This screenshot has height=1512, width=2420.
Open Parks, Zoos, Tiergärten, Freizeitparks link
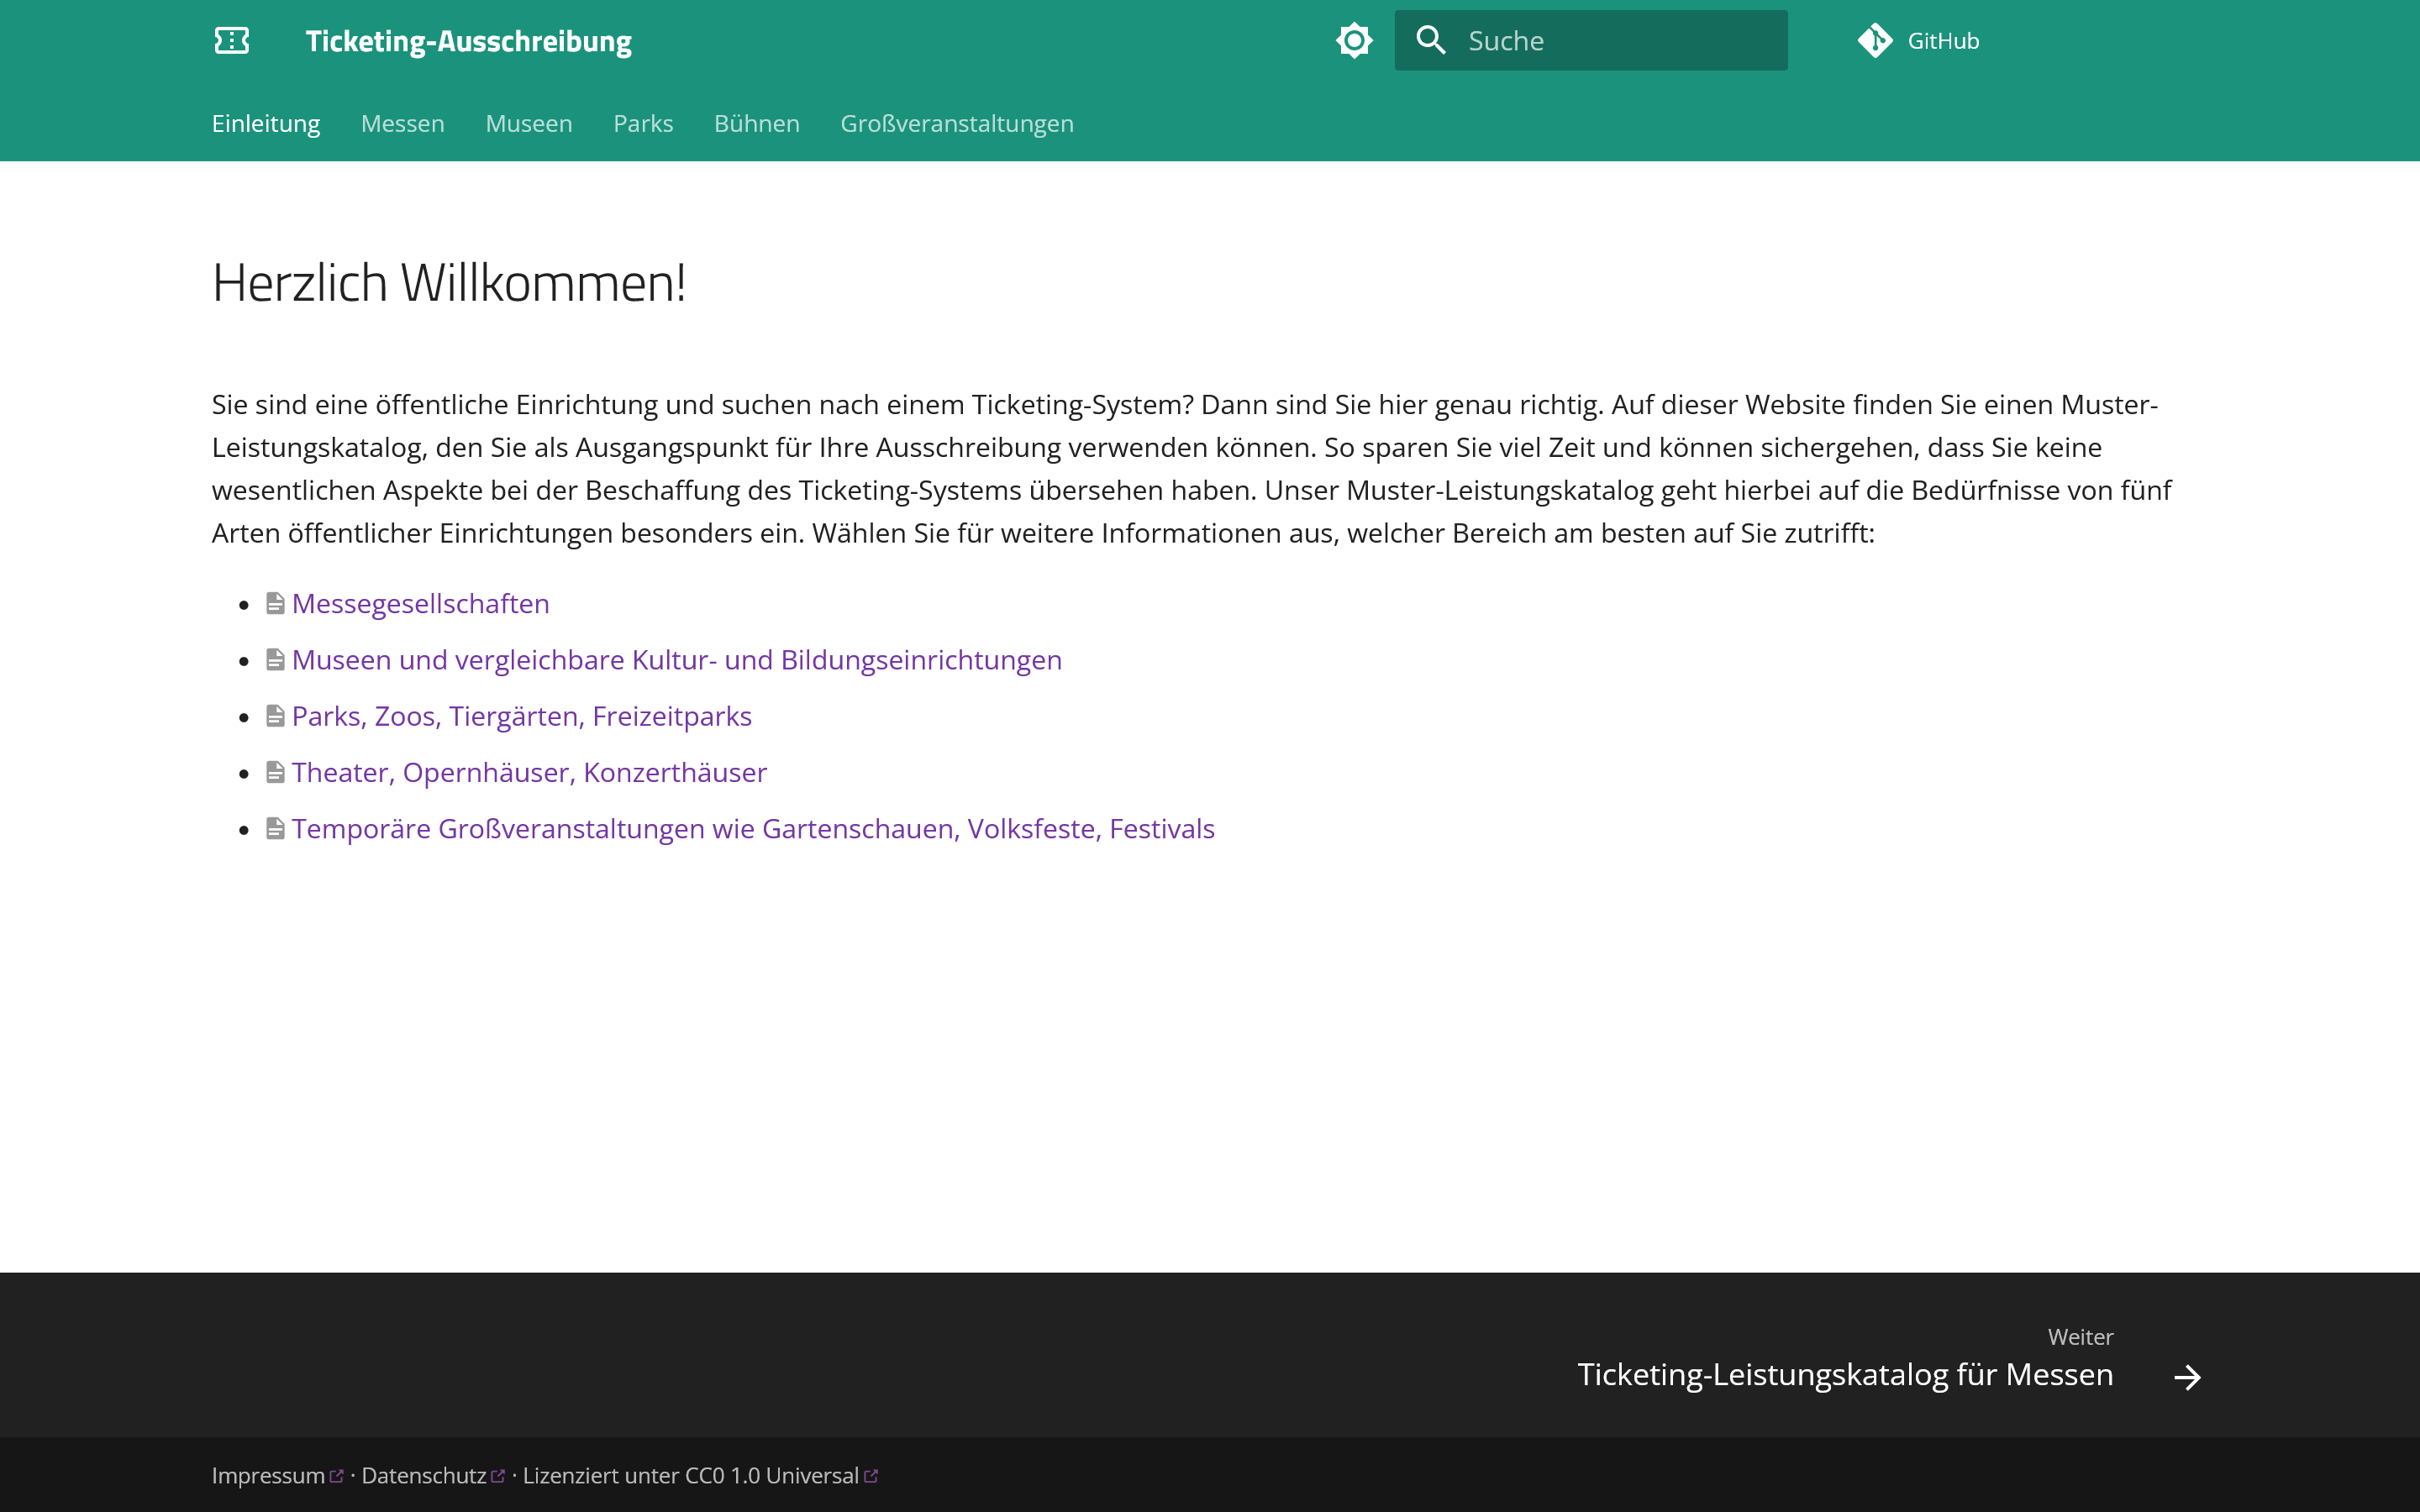(522, 716)
